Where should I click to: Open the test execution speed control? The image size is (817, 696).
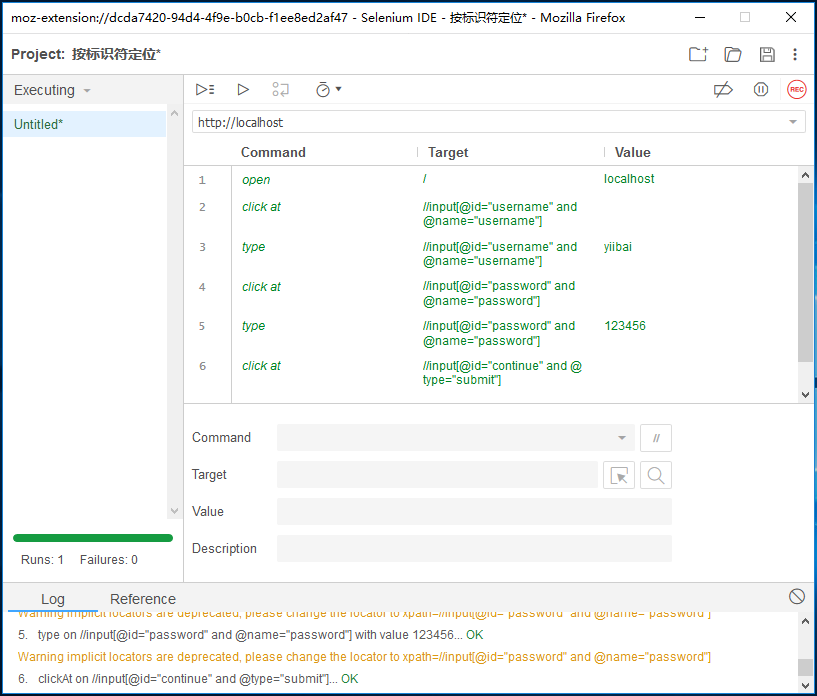click(328, 90)
